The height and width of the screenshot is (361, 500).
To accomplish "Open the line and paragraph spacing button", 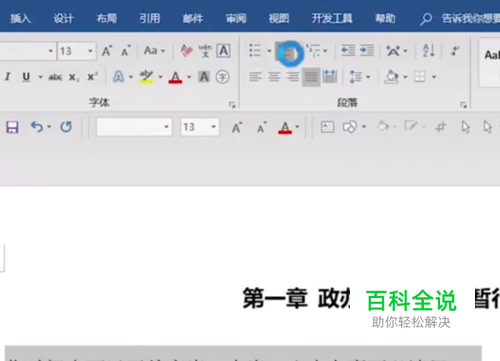I will [x=355, y=77].
